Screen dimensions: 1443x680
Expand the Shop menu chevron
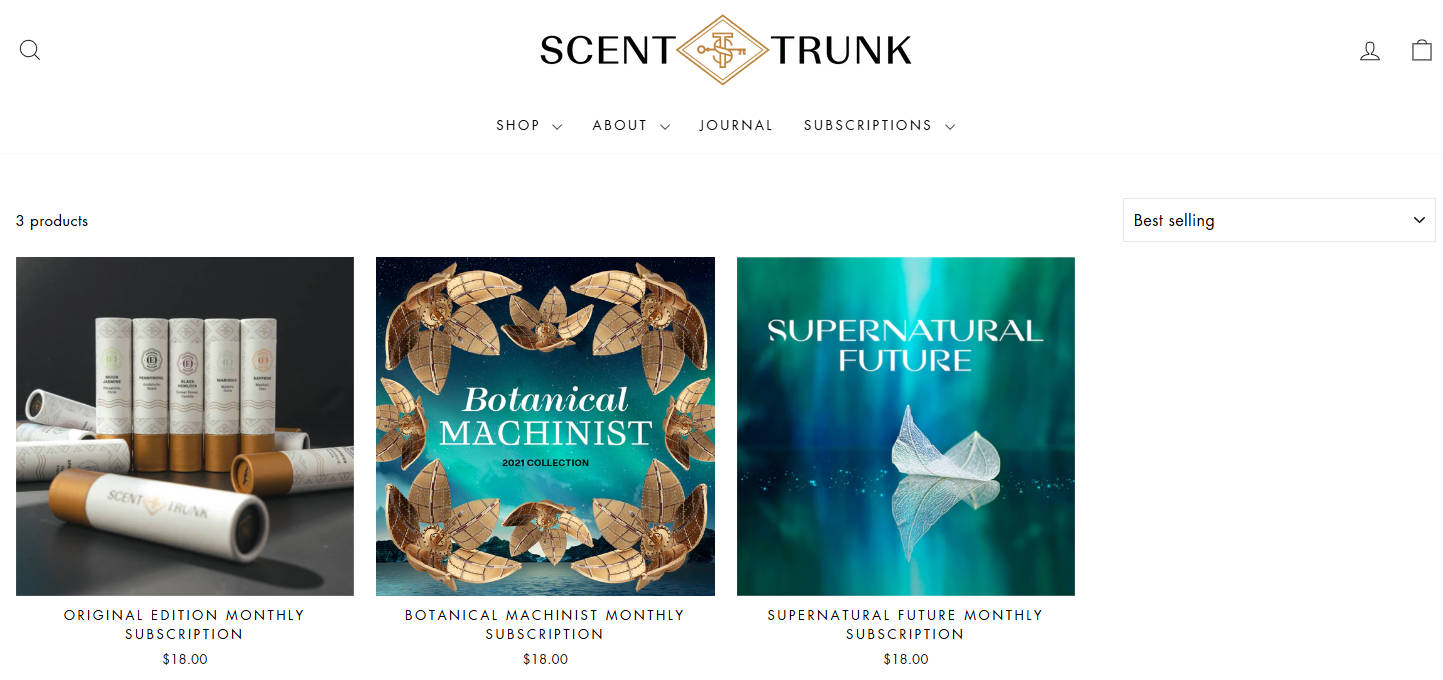pos(557,127)
